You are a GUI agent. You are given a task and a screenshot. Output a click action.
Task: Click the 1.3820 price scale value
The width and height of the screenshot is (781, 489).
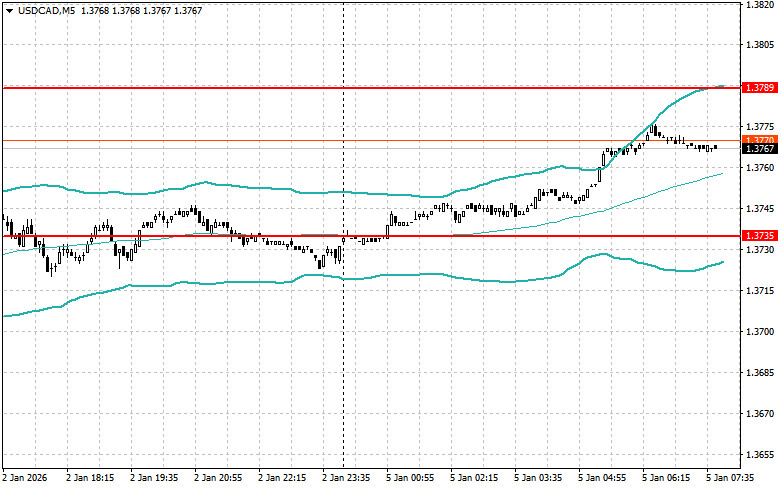(x=760, y=4)
